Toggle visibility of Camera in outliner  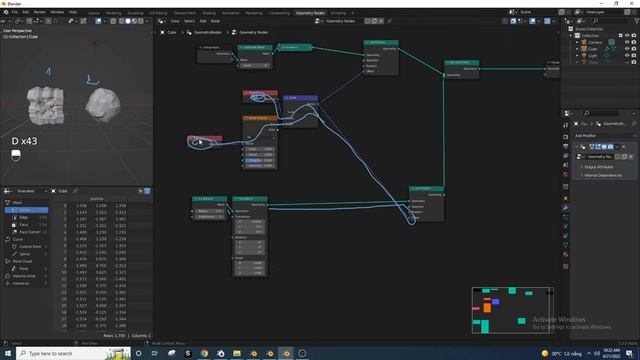click(627, 42)
